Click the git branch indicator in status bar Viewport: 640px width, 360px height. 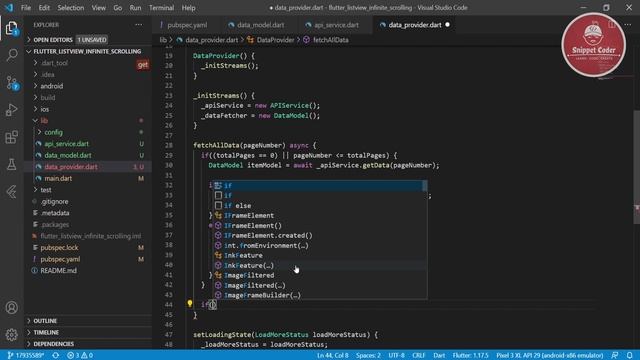pos(26,355)
